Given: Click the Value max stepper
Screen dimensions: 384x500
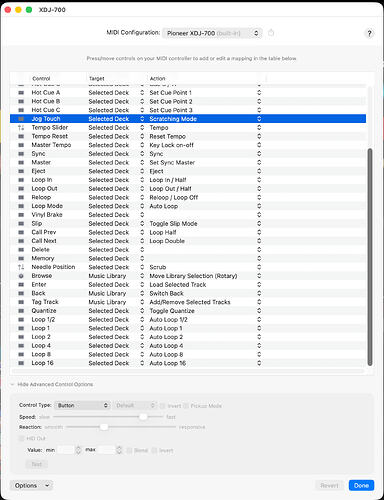Looking at the screenshot, I should point(119,450).
